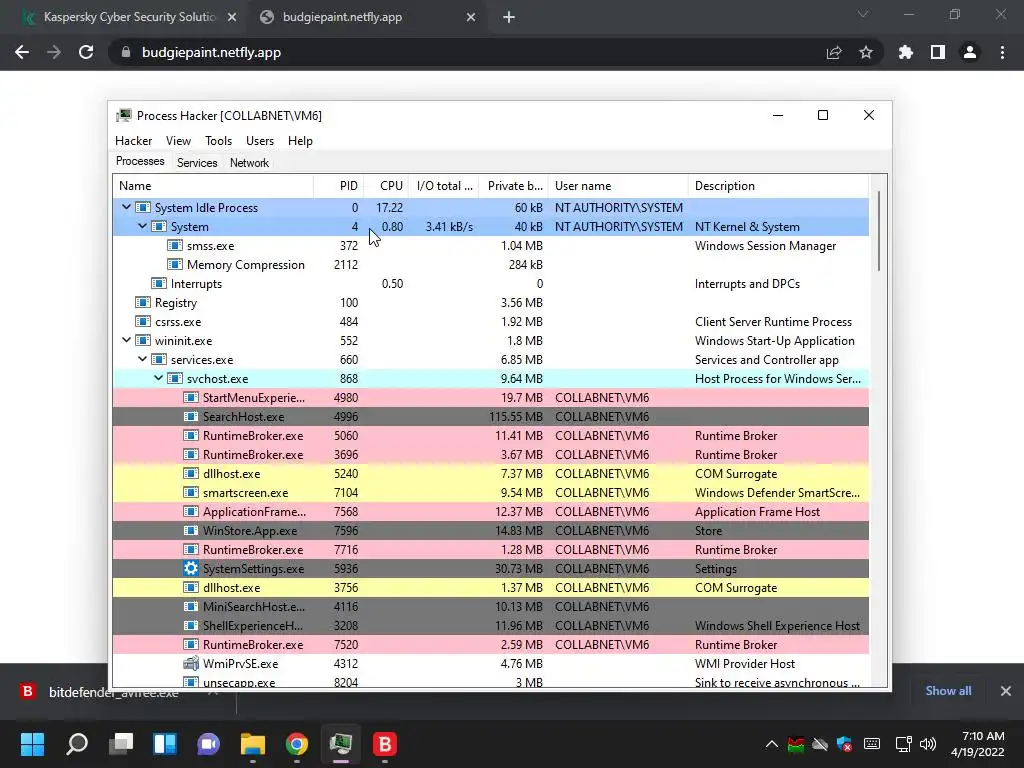Screen dimensions: 1024x768
Task: Select the Processes tab
Action: click(x=140, y=161)
